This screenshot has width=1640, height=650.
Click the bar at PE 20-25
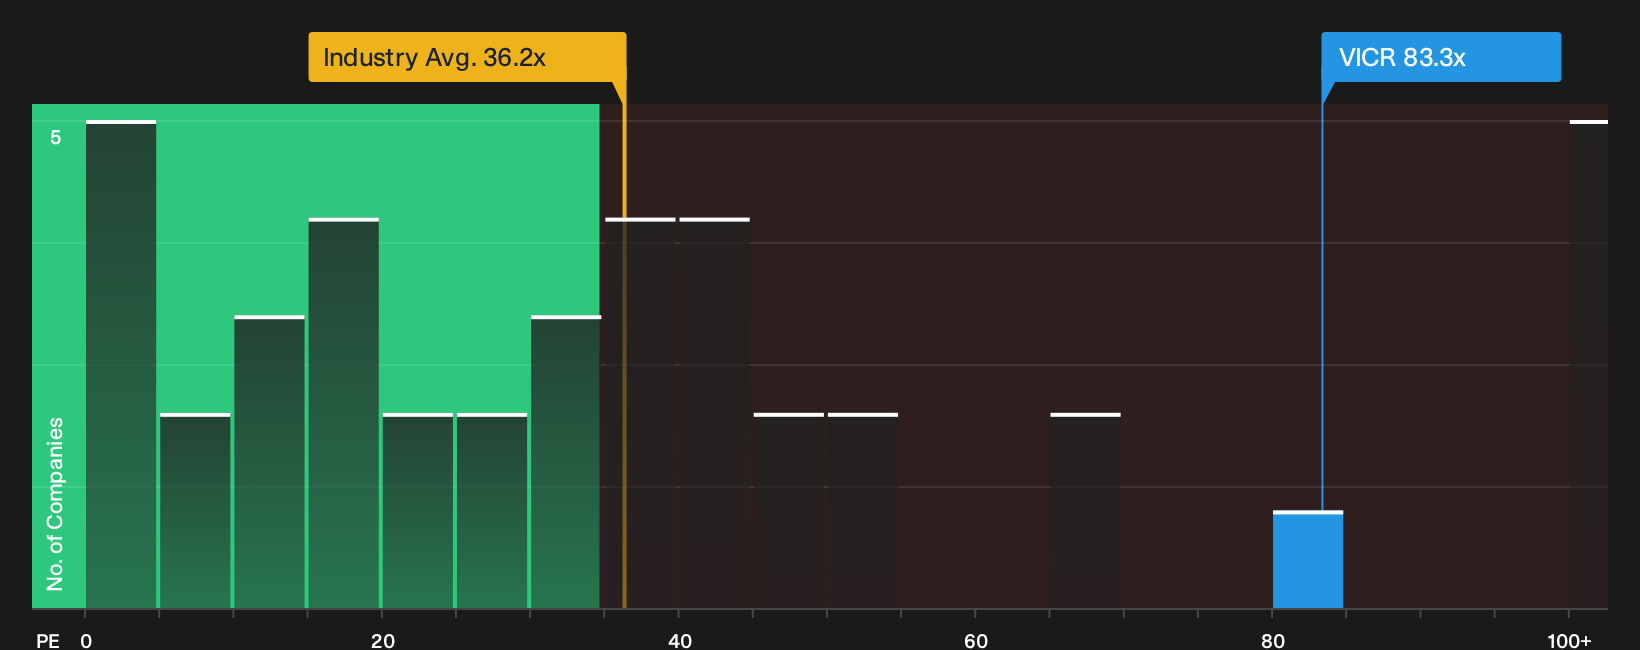click(418, 511)
